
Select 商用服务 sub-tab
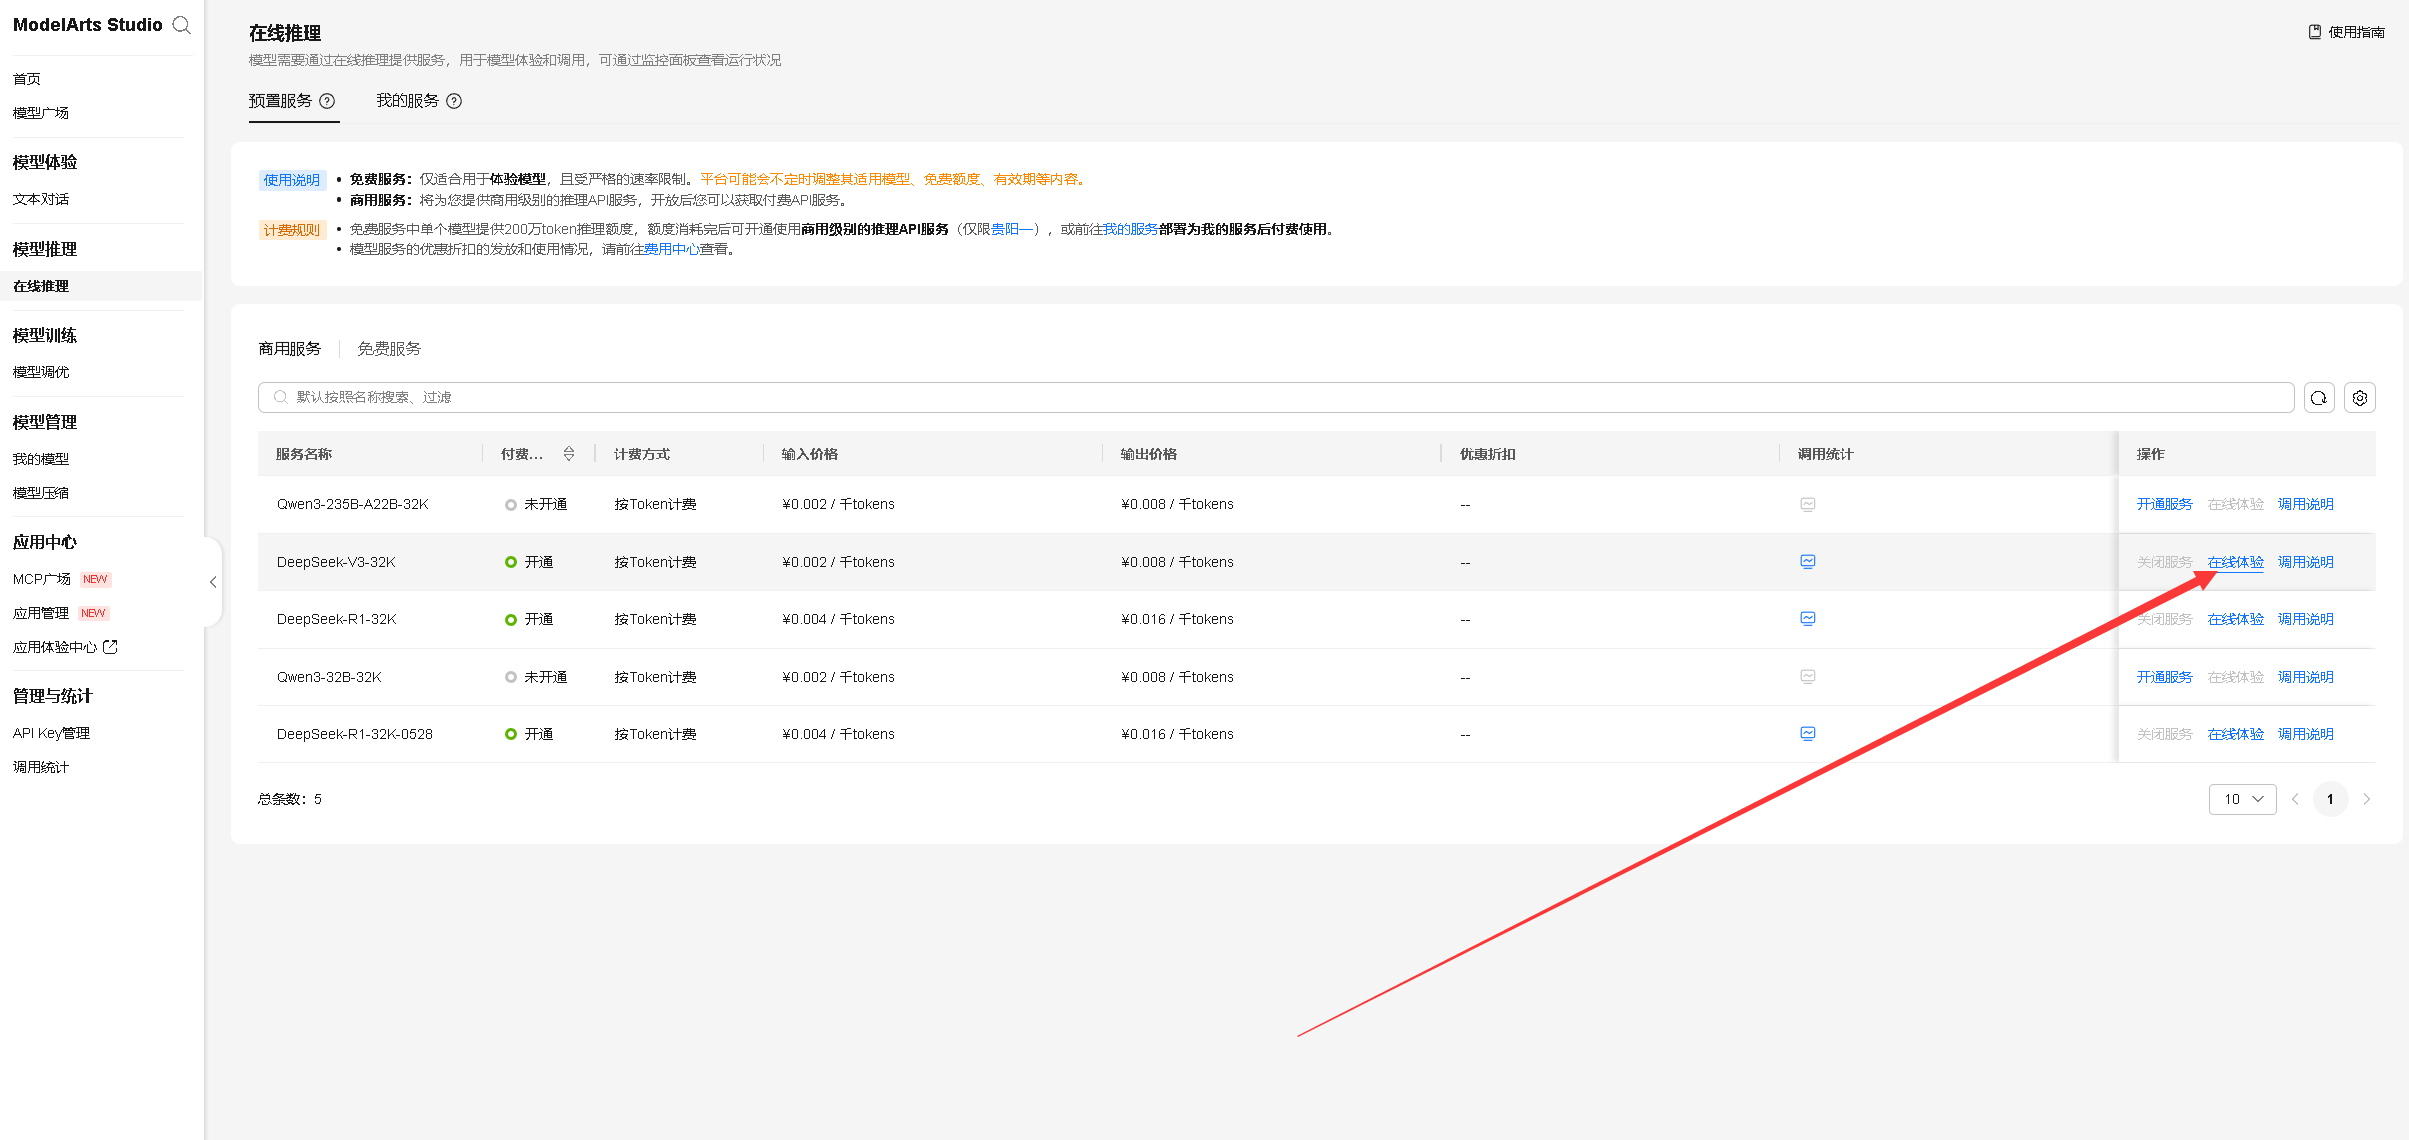(x=289, y=348)
